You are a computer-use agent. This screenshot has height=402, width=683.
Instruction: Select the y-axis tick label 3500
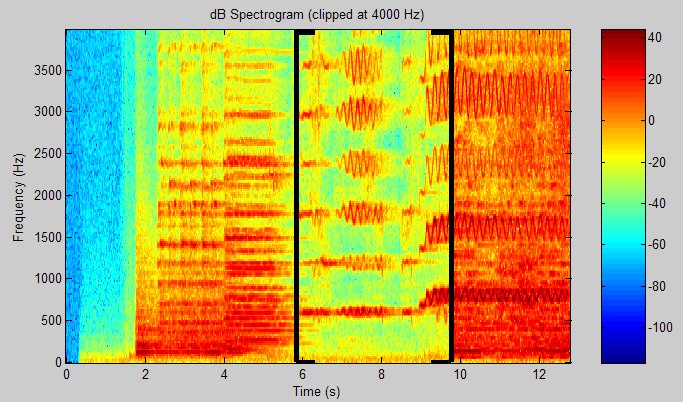tap(44, 70)
